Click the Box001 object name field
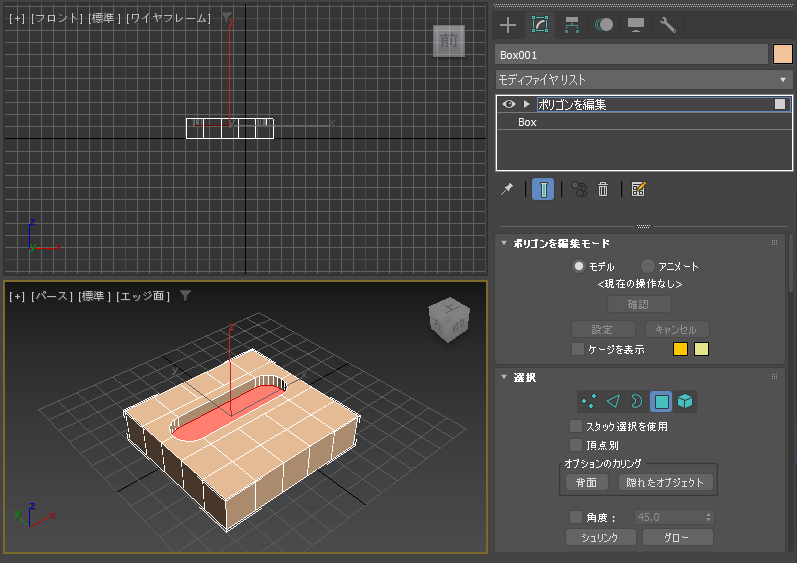The height and width of the screenshot is (563, 797). (631, 55)
